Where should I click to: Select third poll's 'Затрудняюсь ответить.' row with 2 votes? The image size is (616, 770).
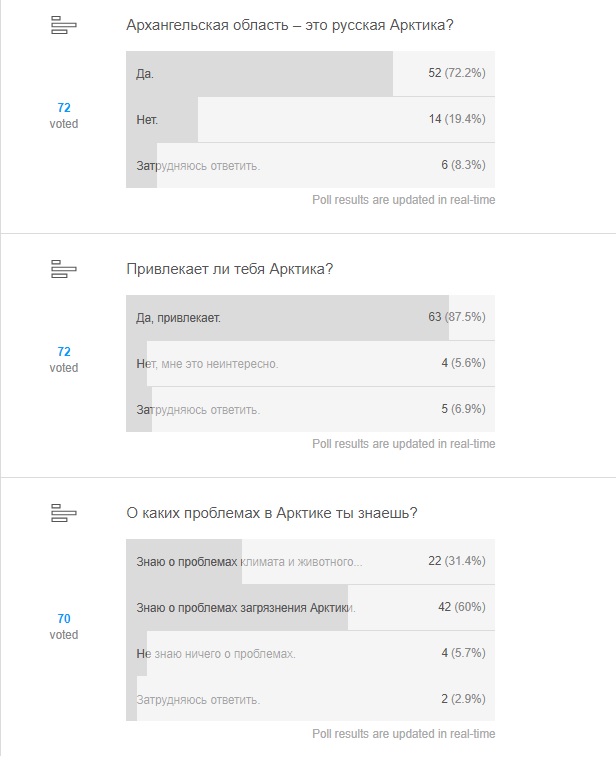tap(310, 699)
